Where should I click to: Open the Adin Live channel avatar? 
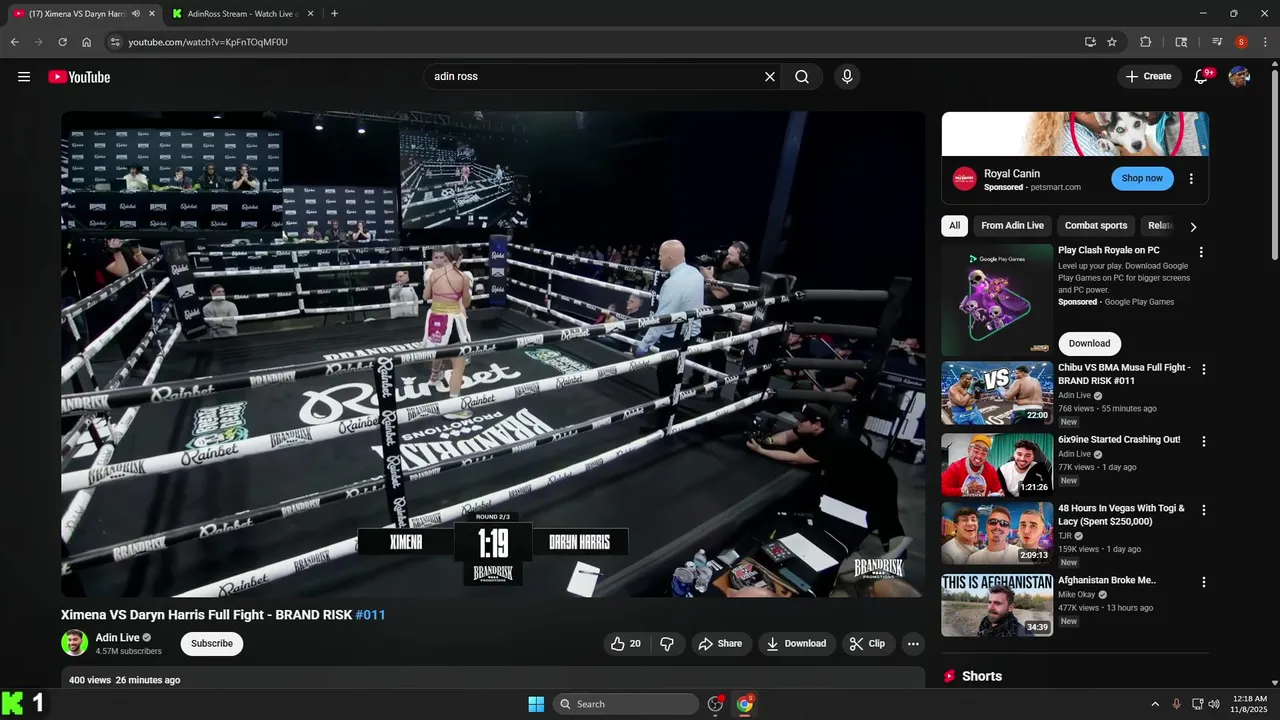click(75, 643)
